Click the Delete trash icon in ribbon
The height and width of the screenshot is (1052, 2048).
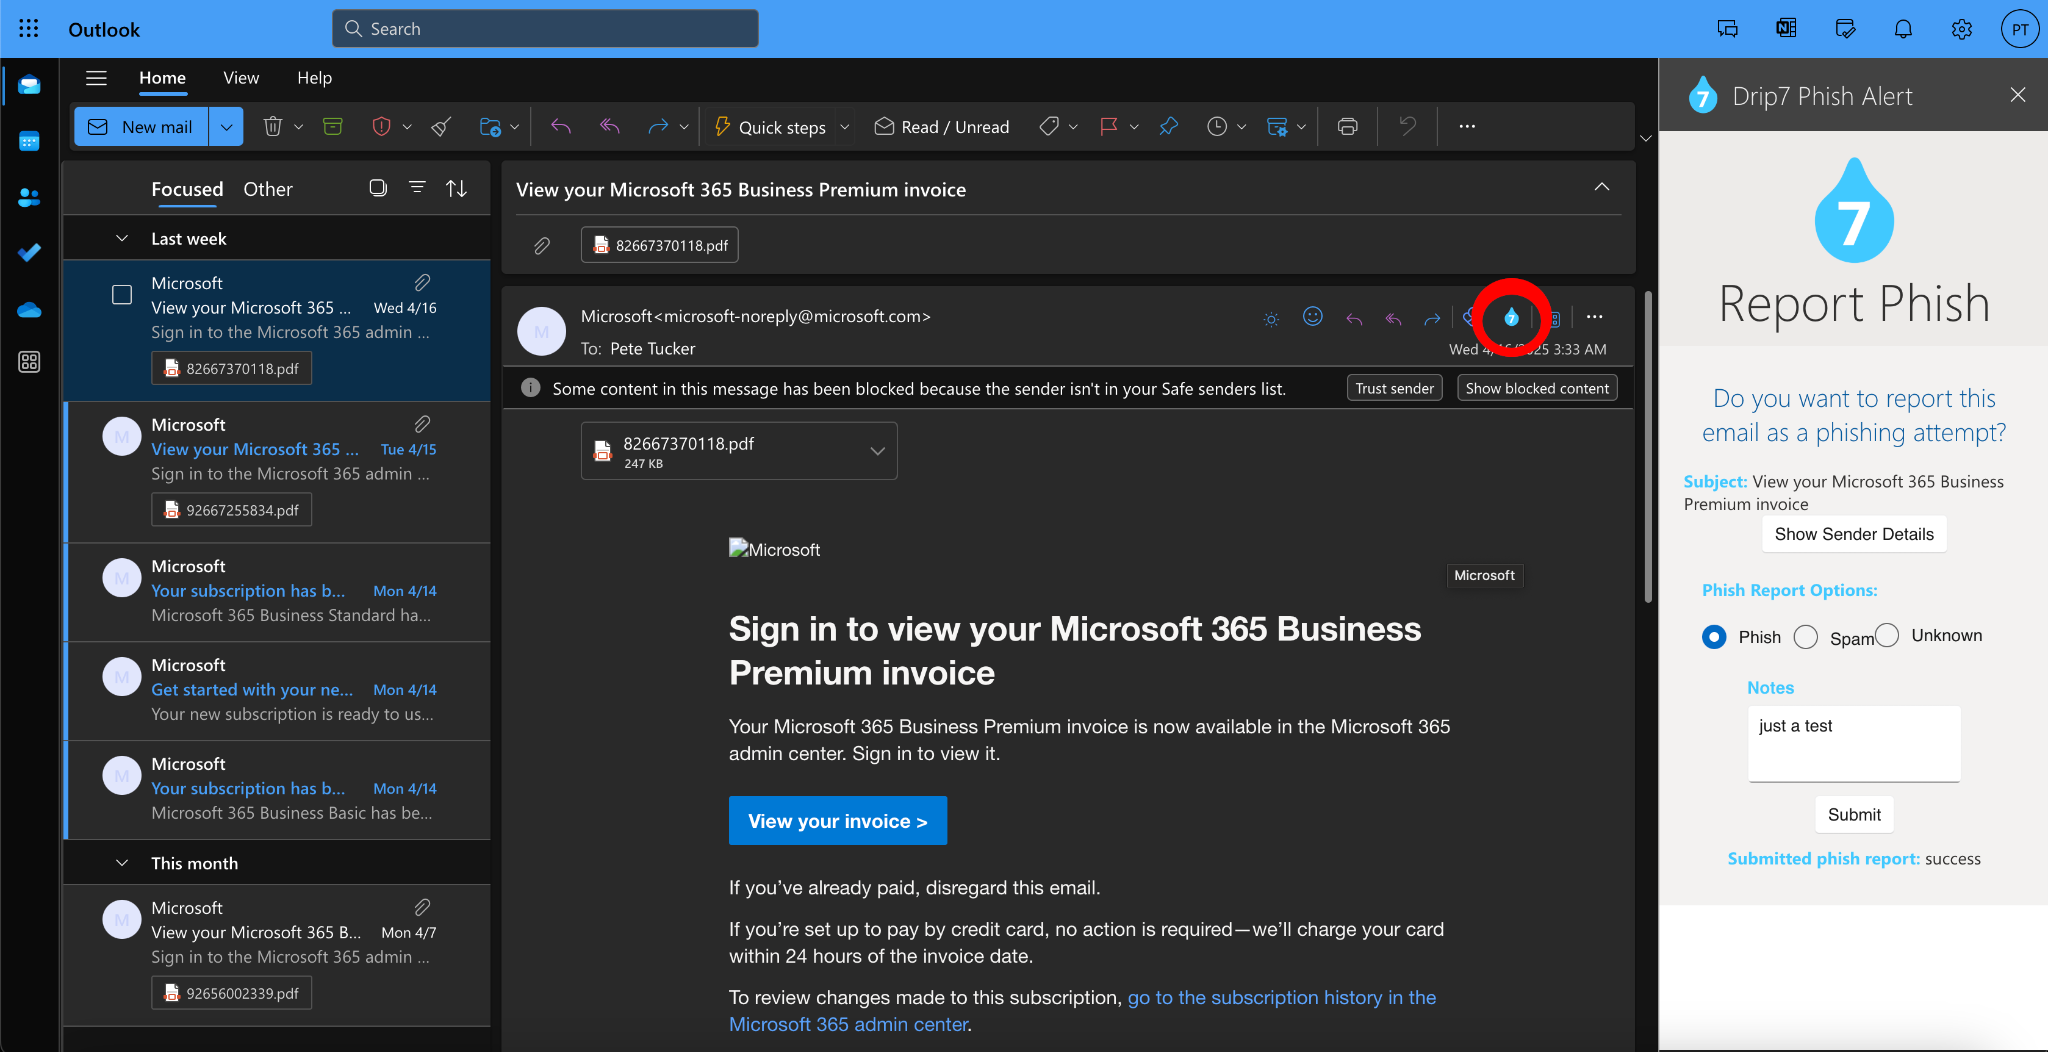(272, 127)
